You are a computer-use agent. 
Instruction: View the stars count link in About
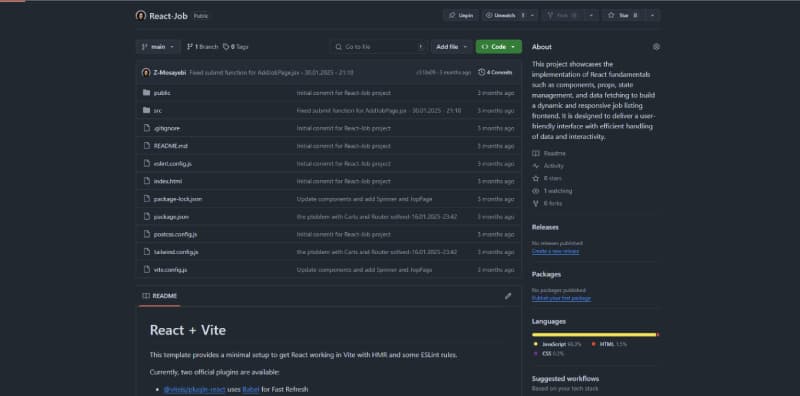[x=547, y=179]
